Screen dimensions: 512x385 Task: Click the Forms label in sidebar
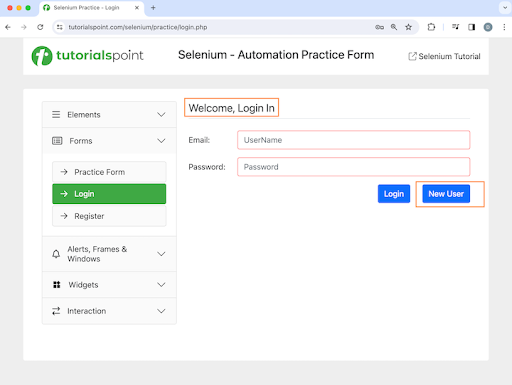tap(81, 141)
